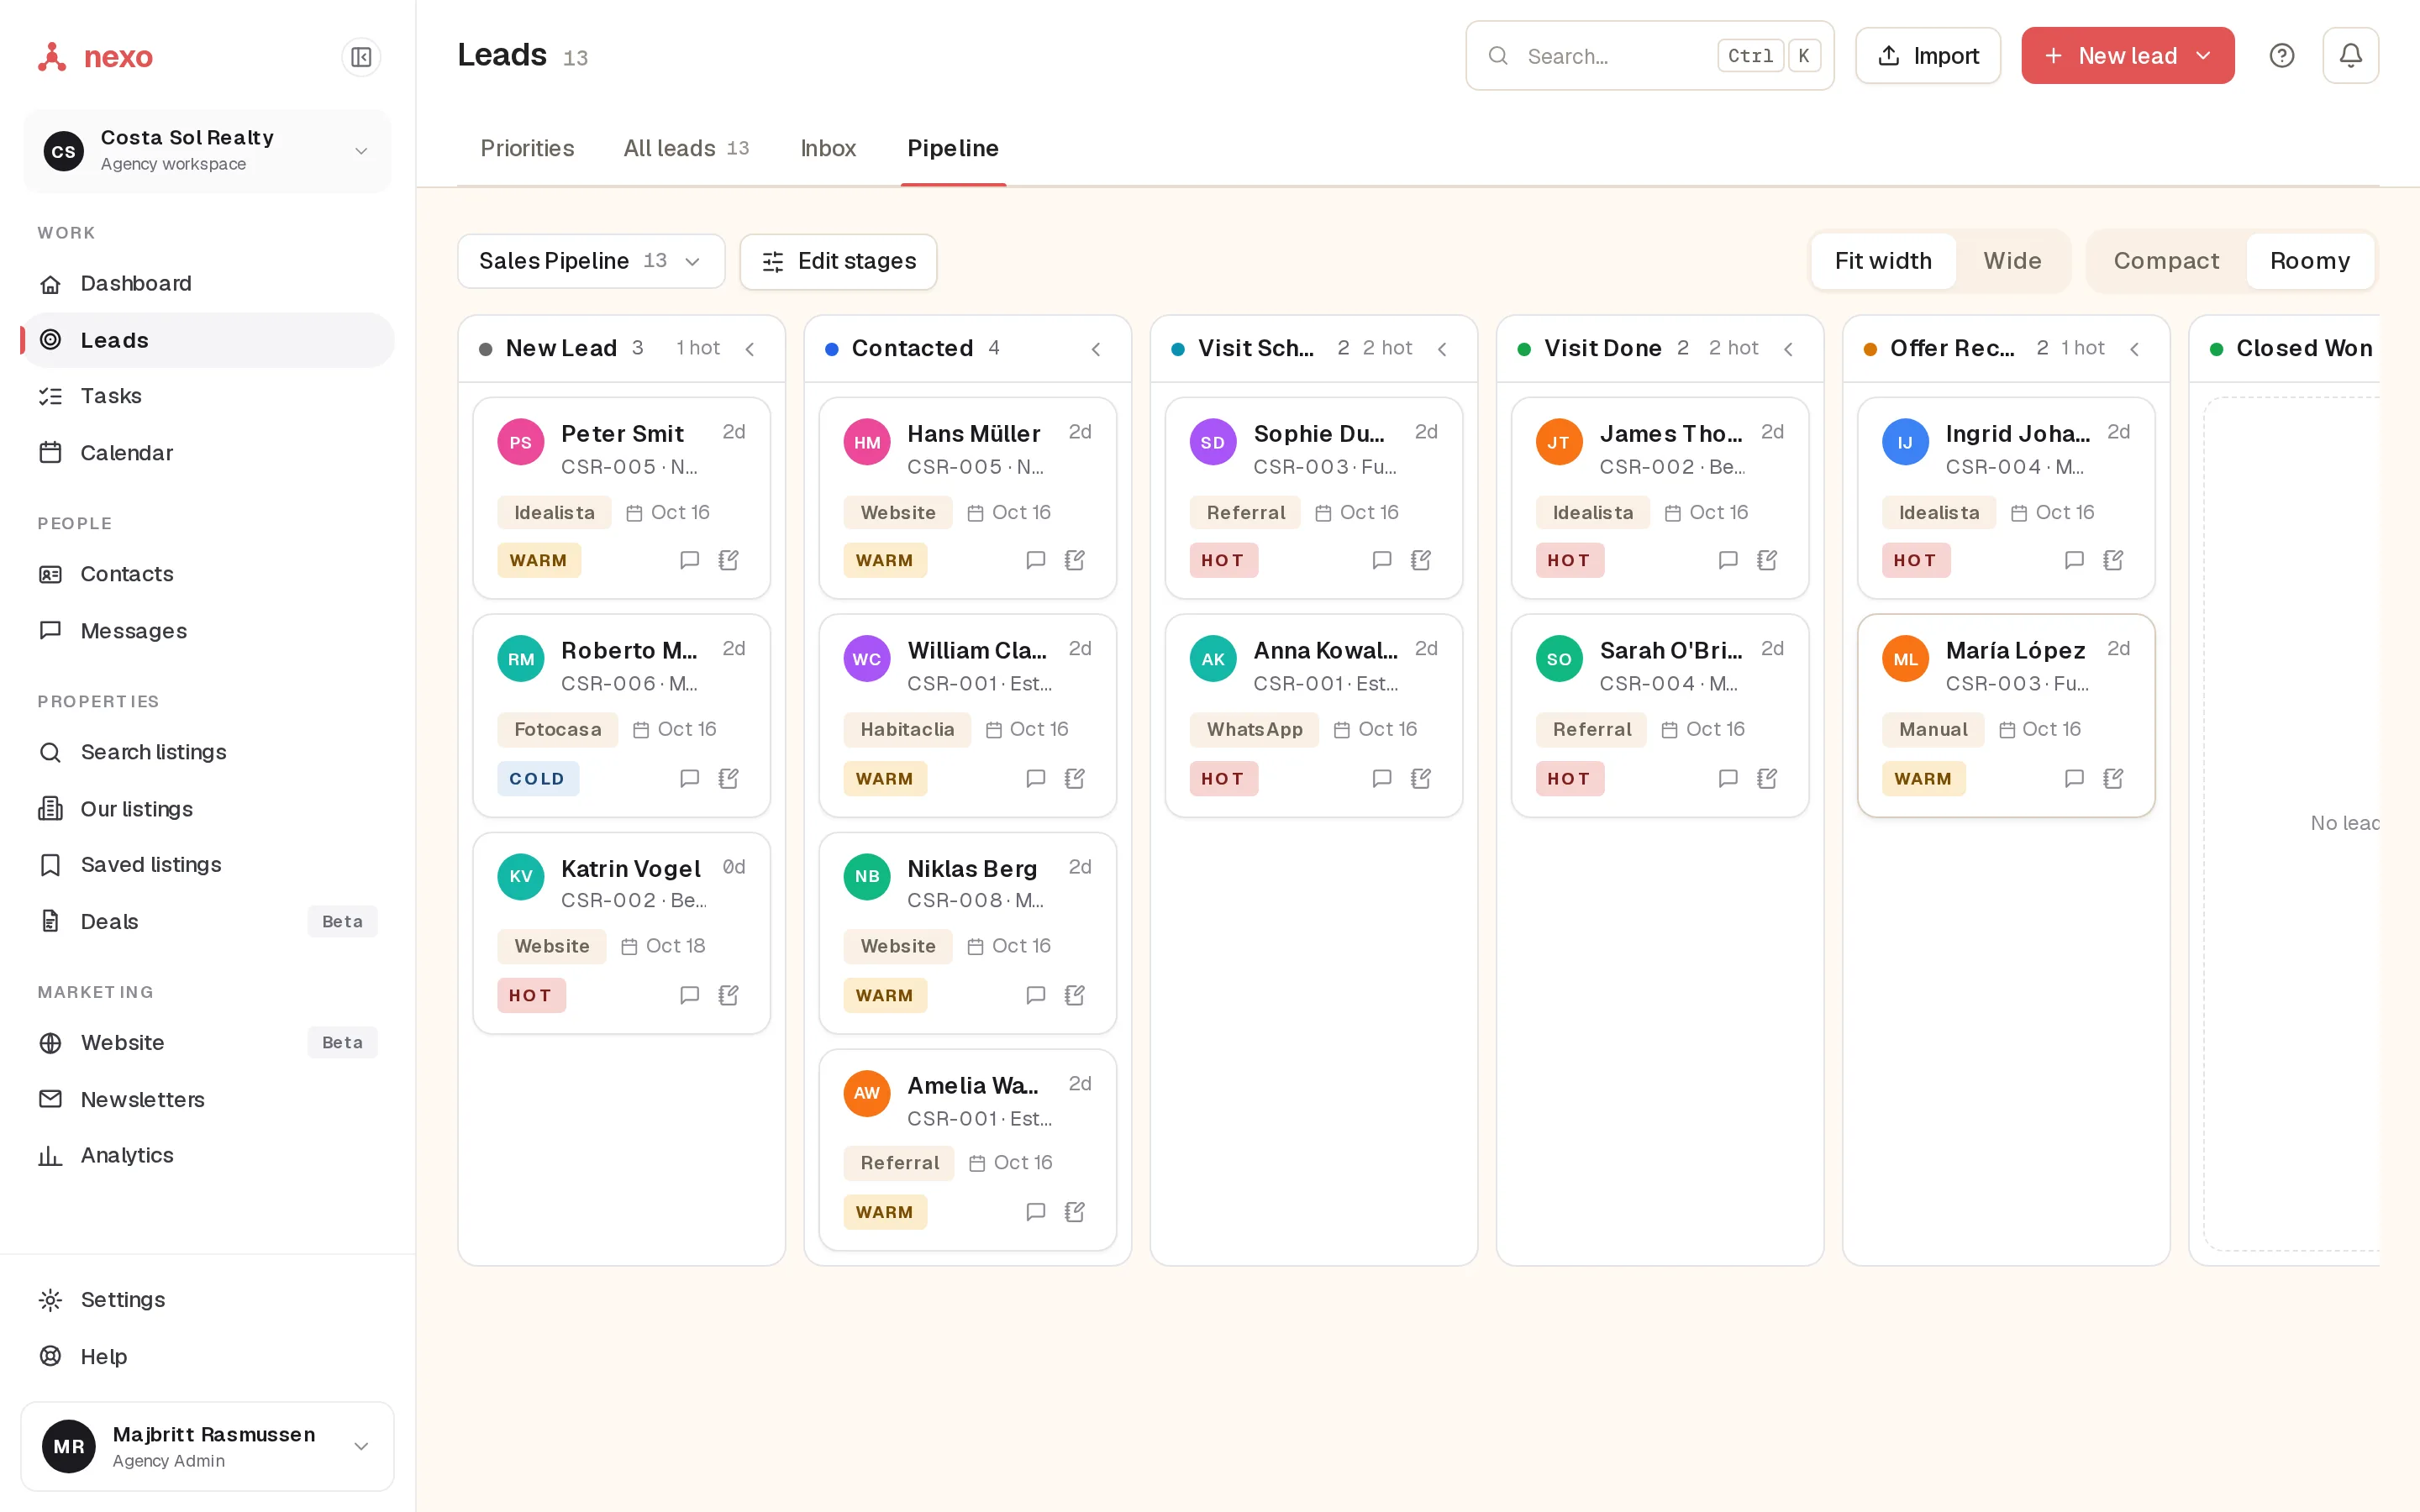Click the Import button
Image resolution: width=2420 pixels, height=1512 pixels.
1927,56
